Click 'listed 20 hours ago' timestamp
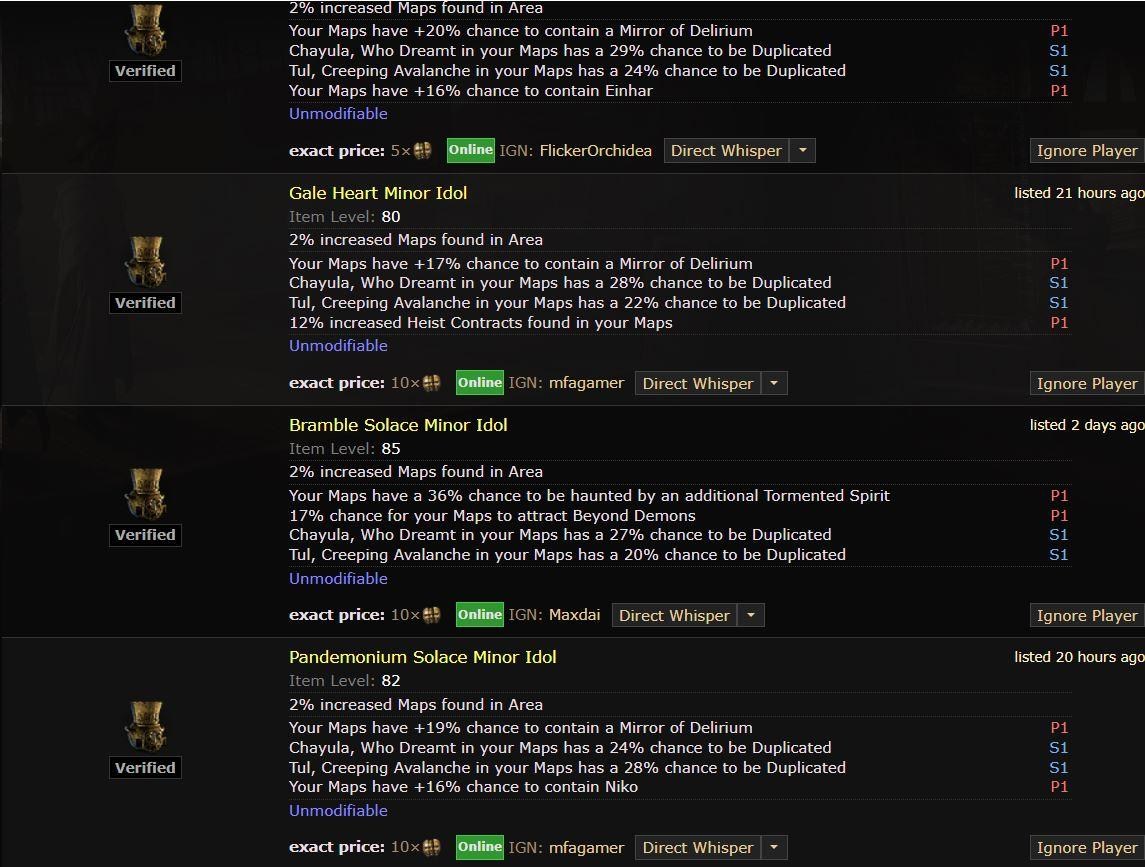 (1079, 657)
